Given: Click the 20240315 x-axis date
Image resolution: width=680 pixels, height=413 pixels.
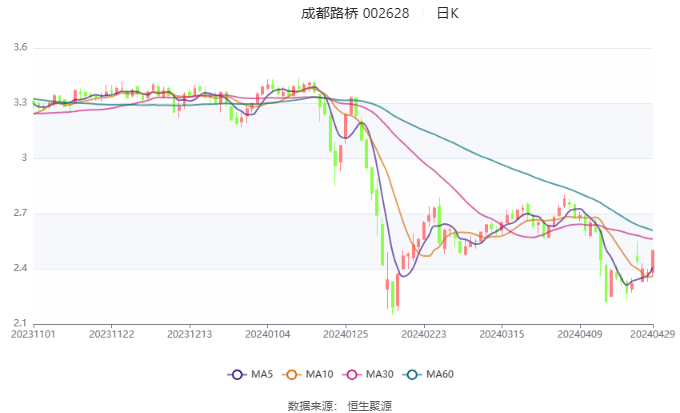Looking at the screenshot, I should point(499,334).
